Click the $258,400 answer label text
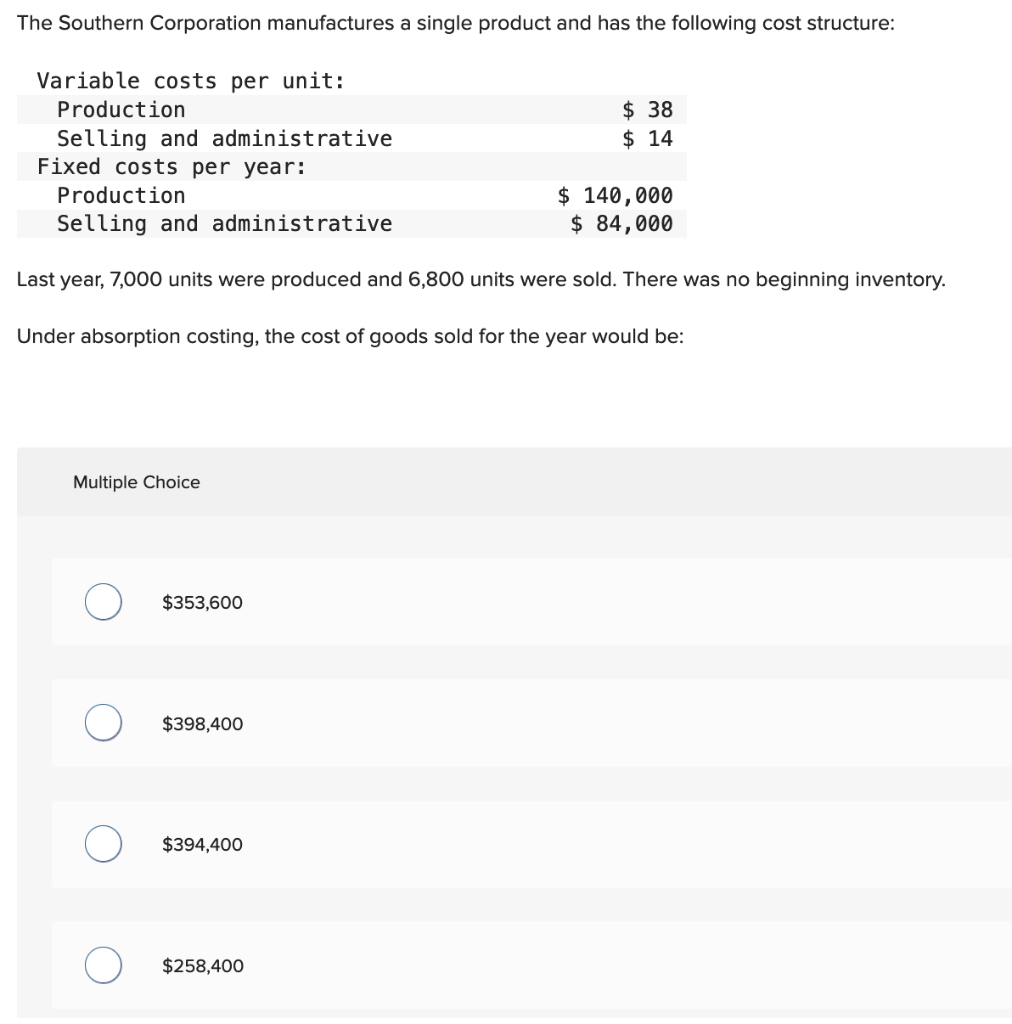The width and height of the screenshot is (1012, 1024). click(202, 966)
